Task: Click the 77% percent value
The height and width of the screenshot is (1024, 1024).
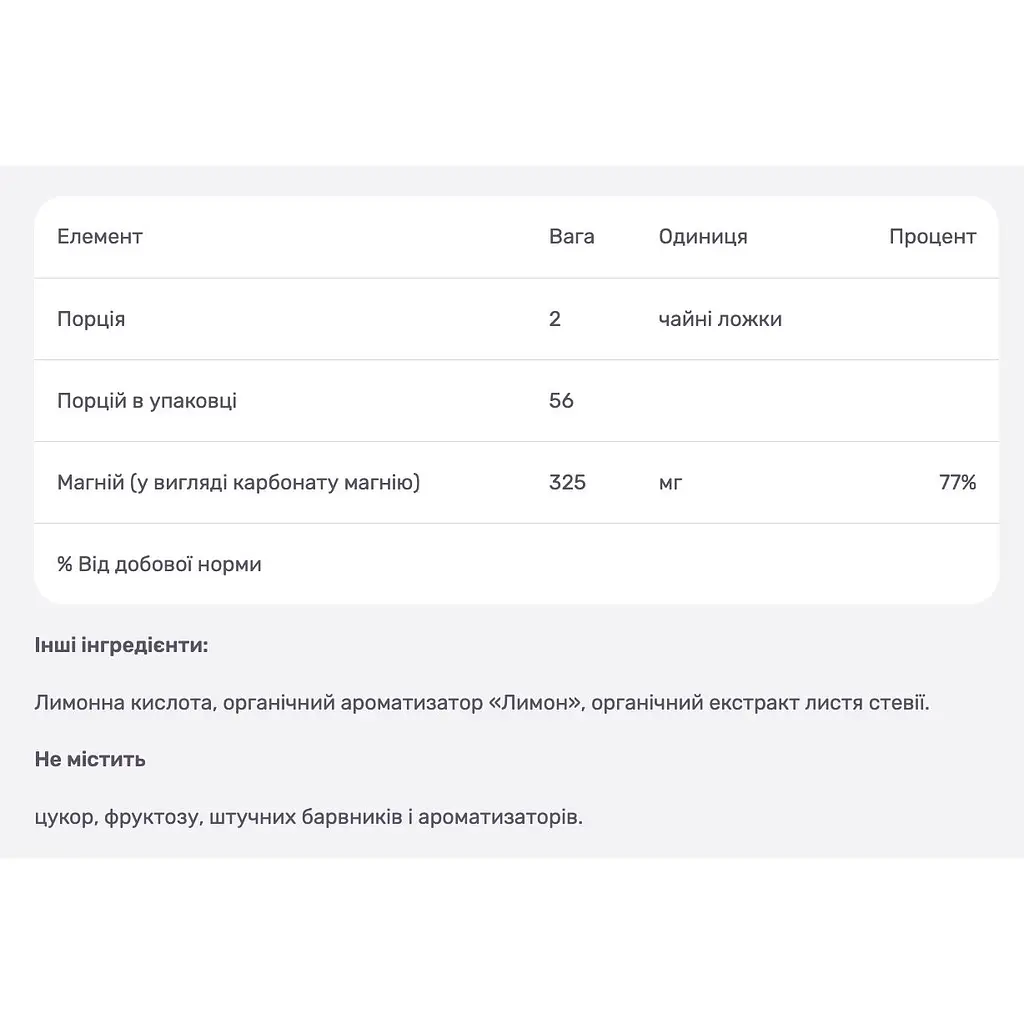Action: coord(957,483)
